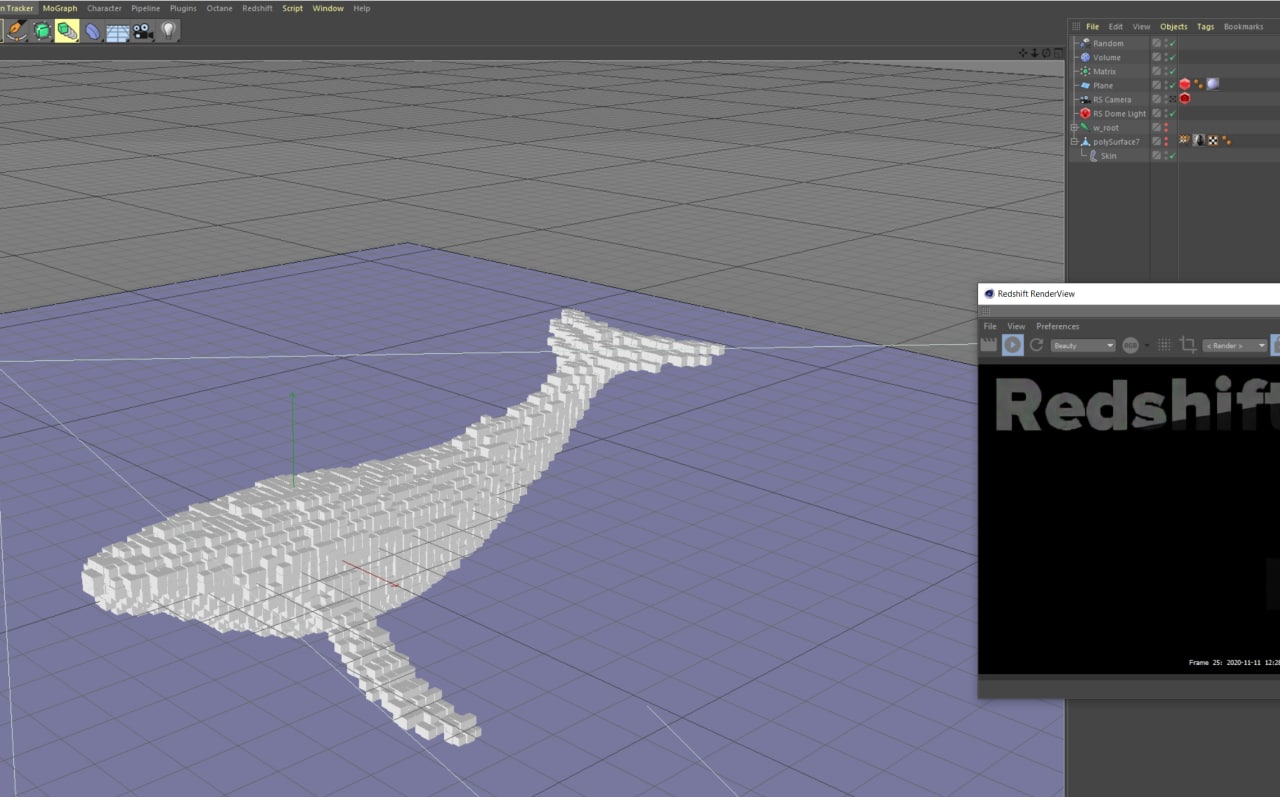
Task: Open the arrow next to RGB icon
Action: 1147,345
